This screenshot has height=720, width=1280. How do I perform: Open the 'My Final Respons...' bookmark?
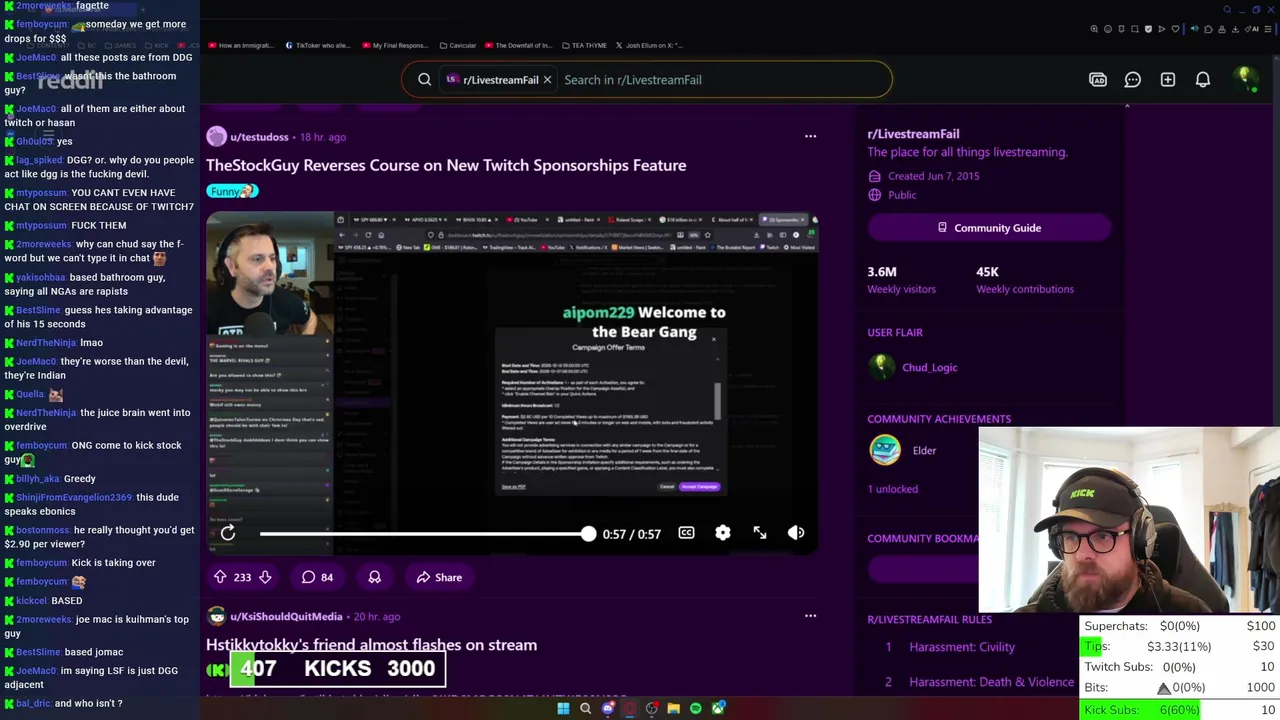pos(394,45)
